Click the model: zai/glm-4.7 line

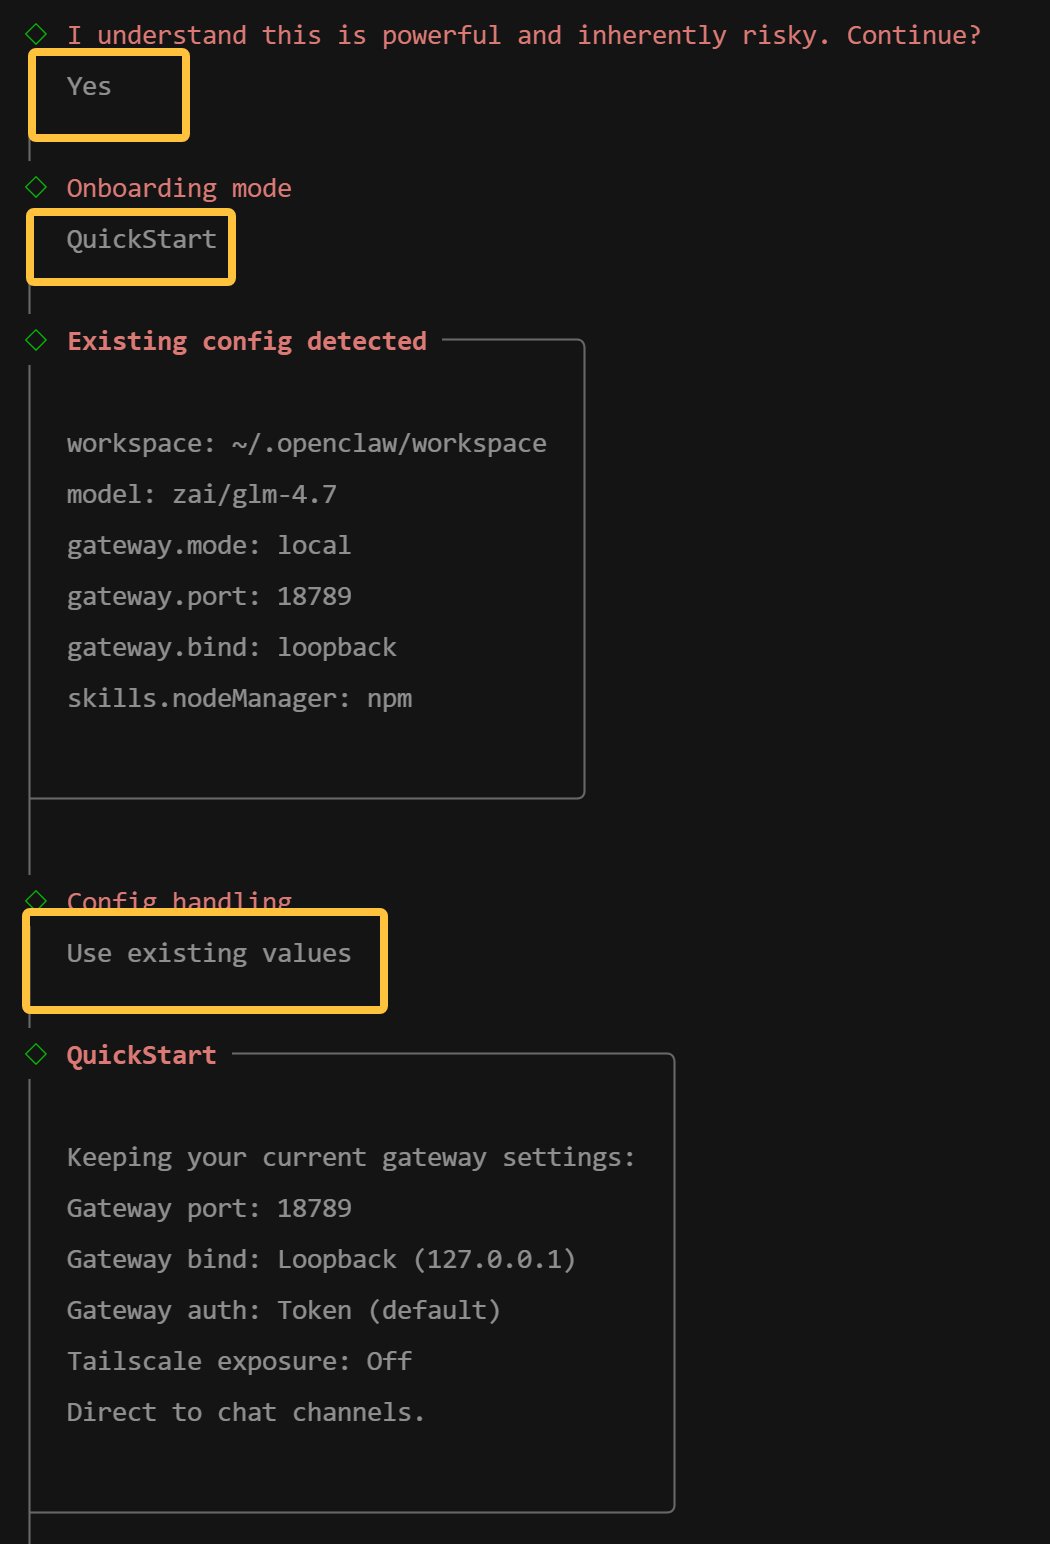pyautogui.click(x=201, y=494)
